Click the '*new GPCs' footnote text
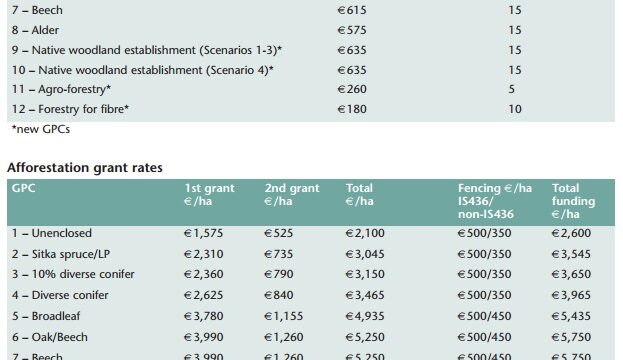 (41, 129)
